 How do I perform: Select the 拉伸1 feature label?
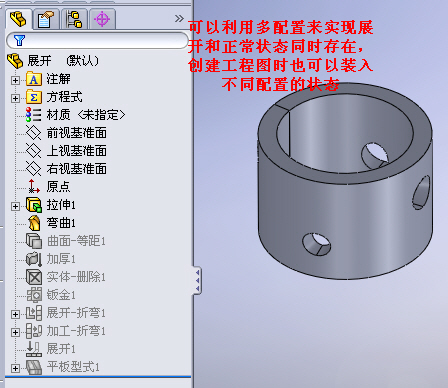(x=61, y=205)
